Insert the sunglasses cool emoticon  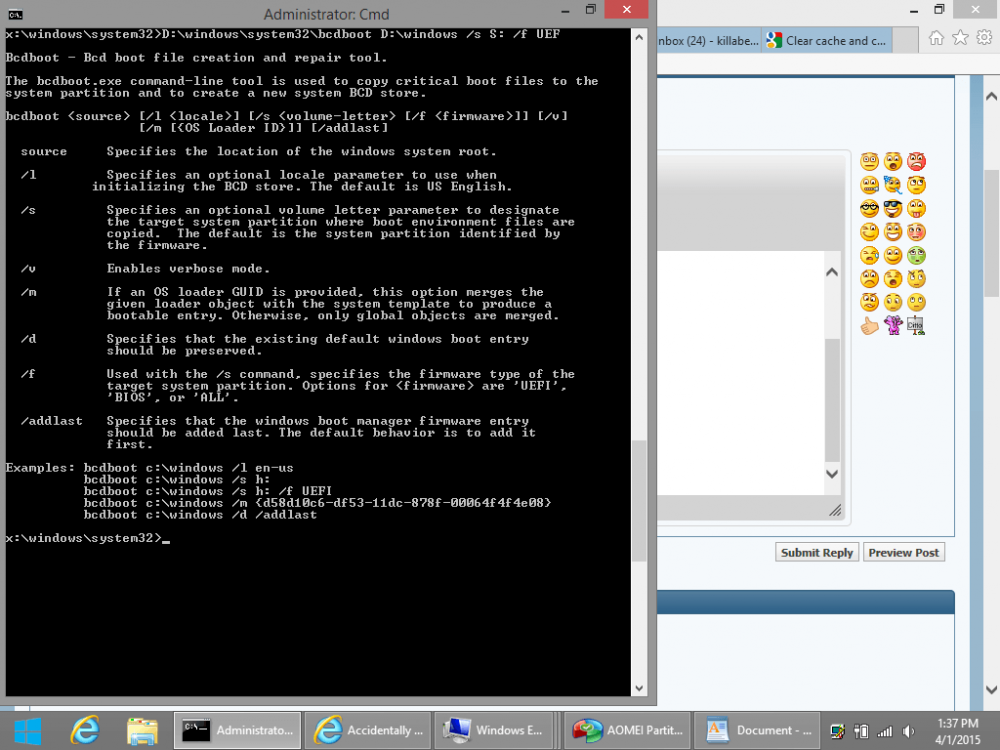click(893, 208)
